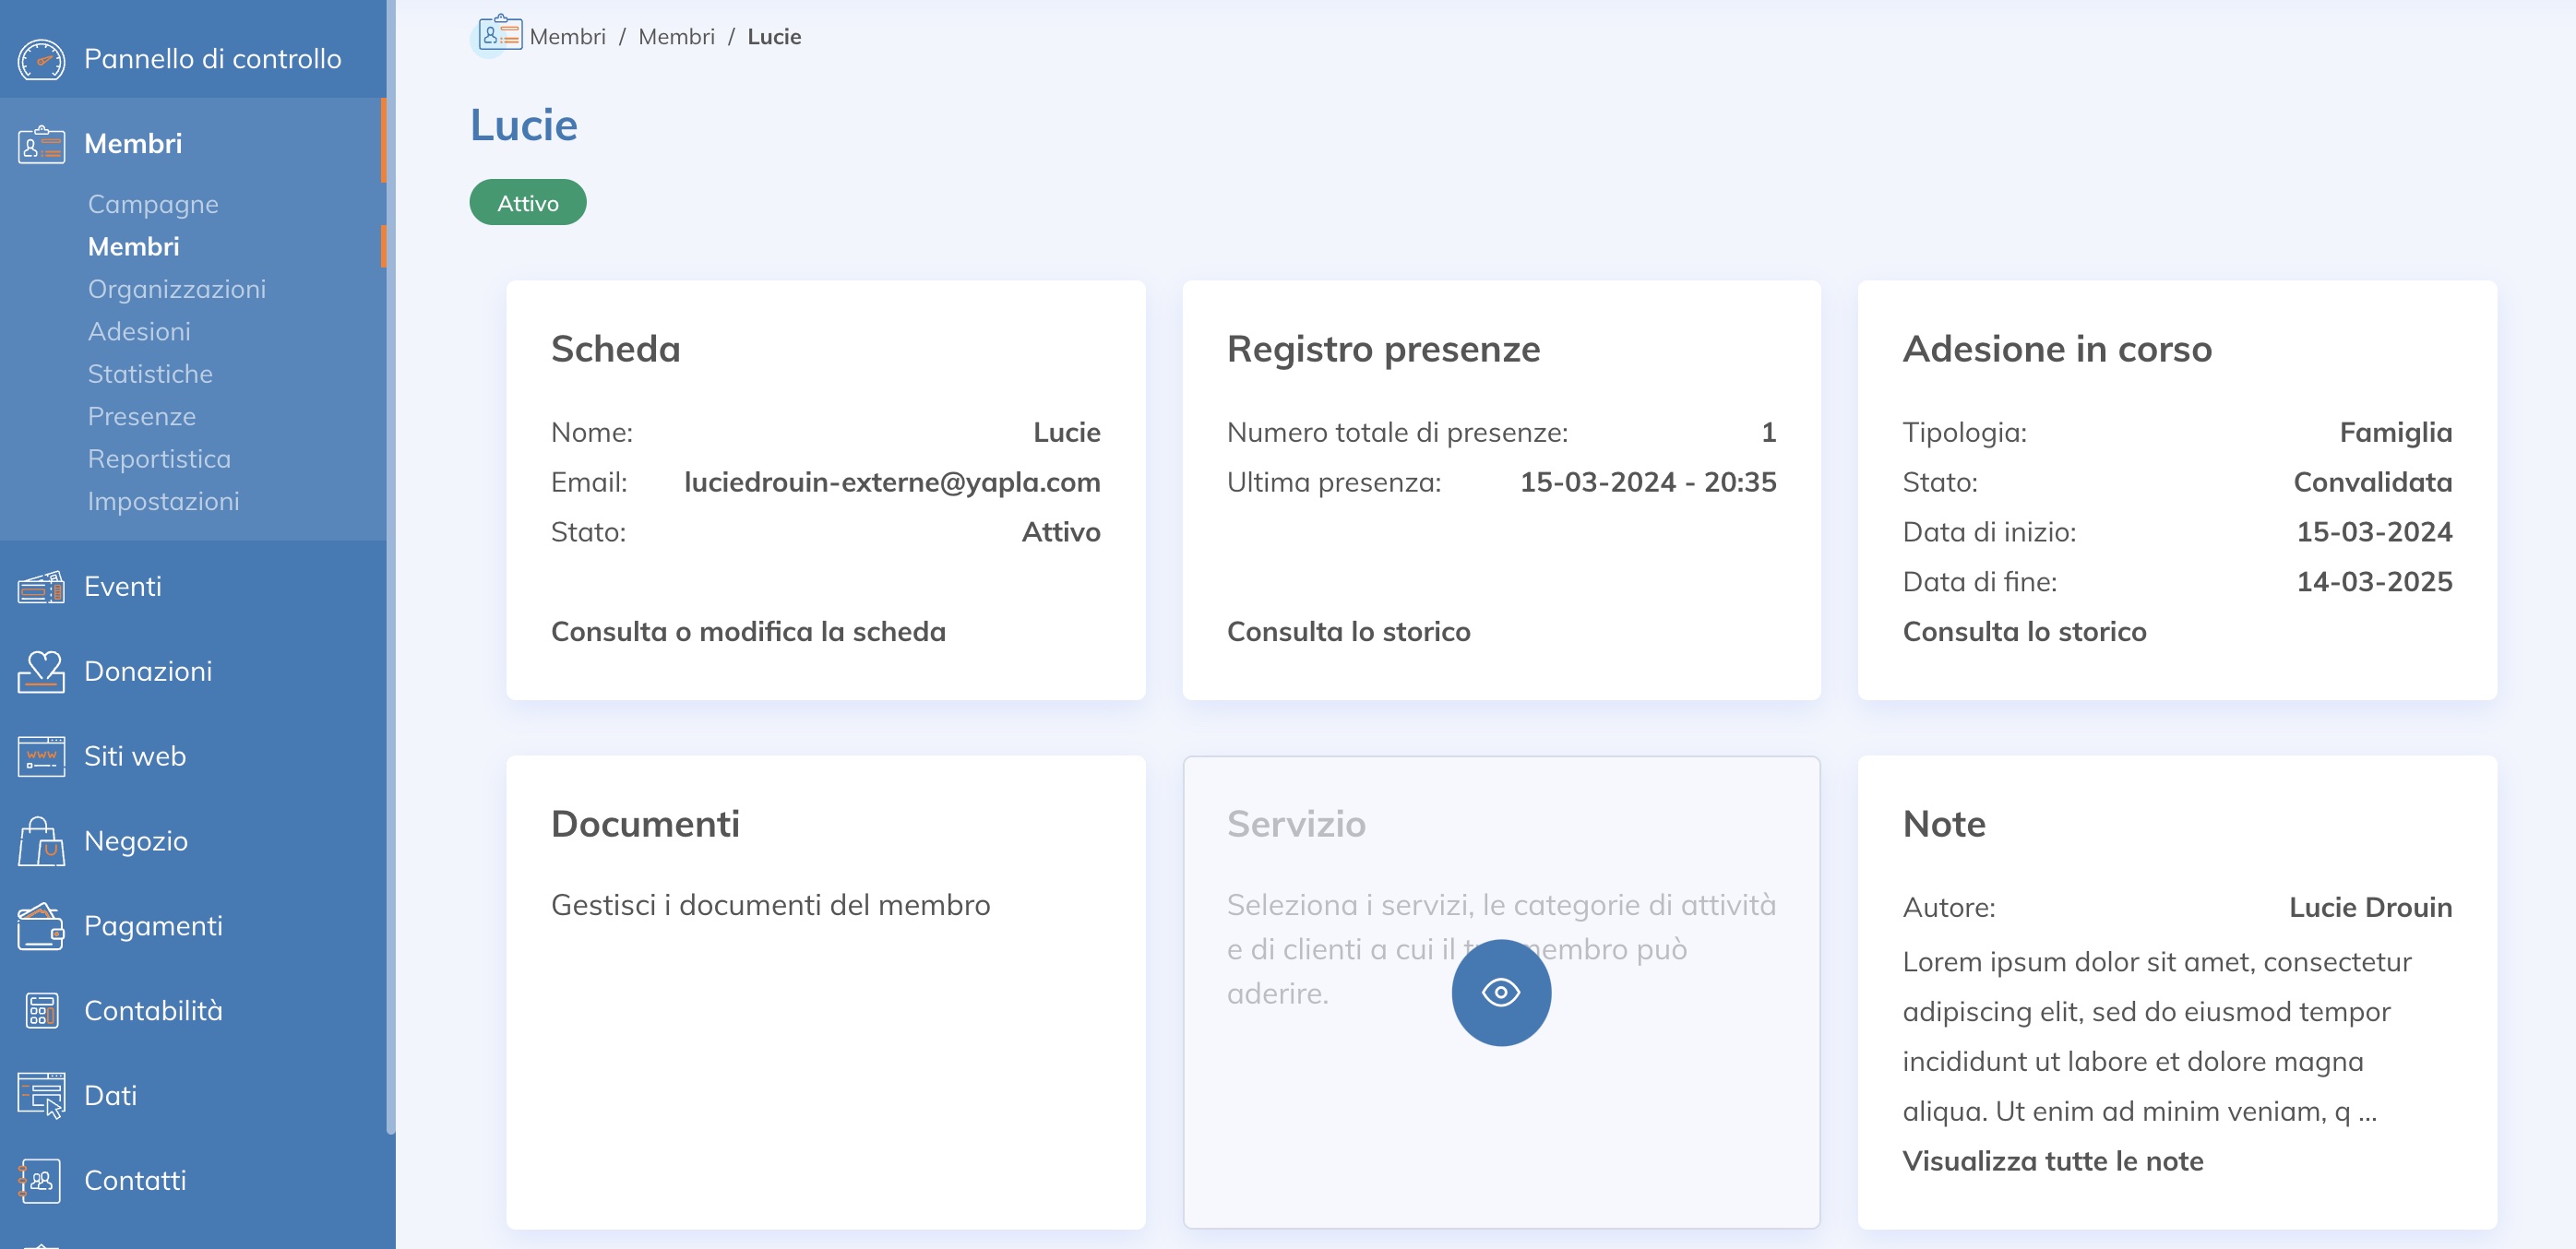2576x1249 pixels.
Task: Open Pannello di controllo menu item
Action: click(212, 59)
